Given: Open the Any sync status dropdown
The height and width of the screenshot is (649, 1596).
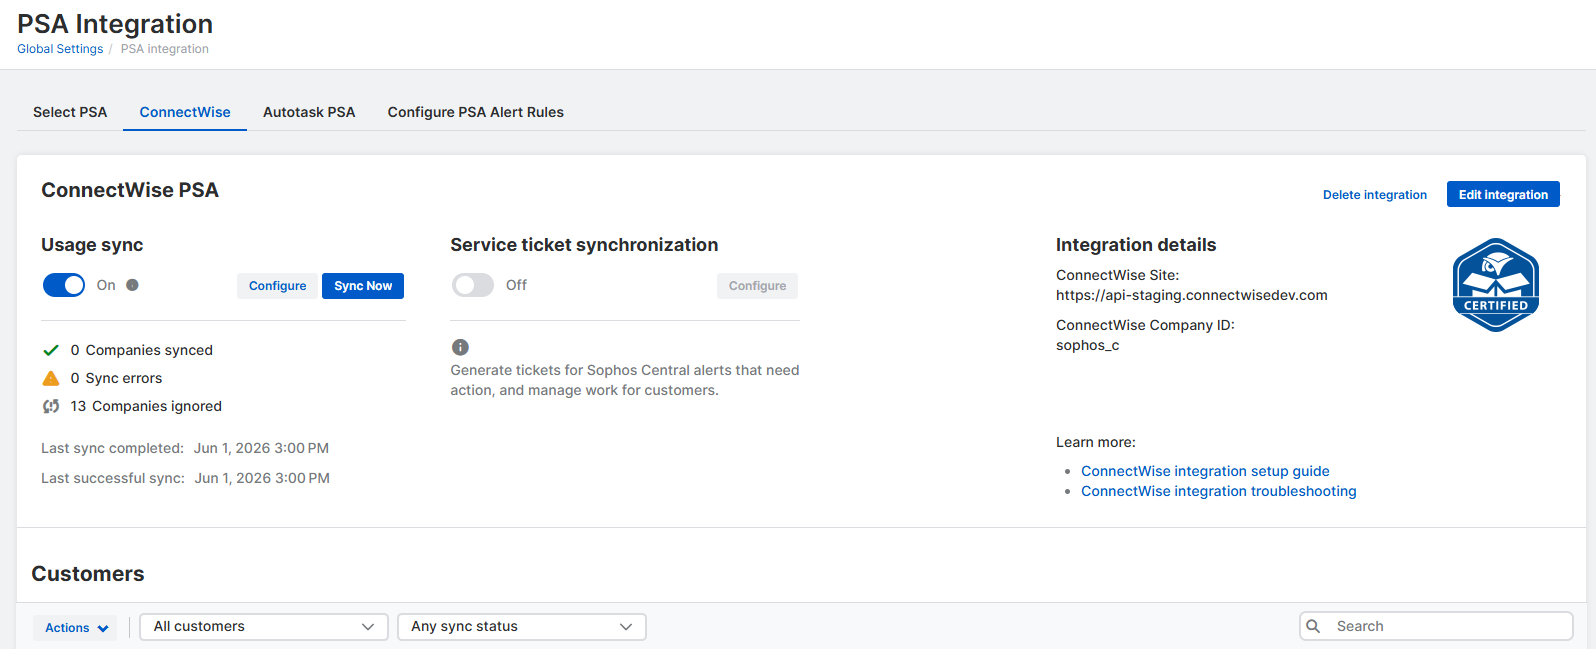Looking at the screenshot, I should pyautogui.click(x=522, y=627).
